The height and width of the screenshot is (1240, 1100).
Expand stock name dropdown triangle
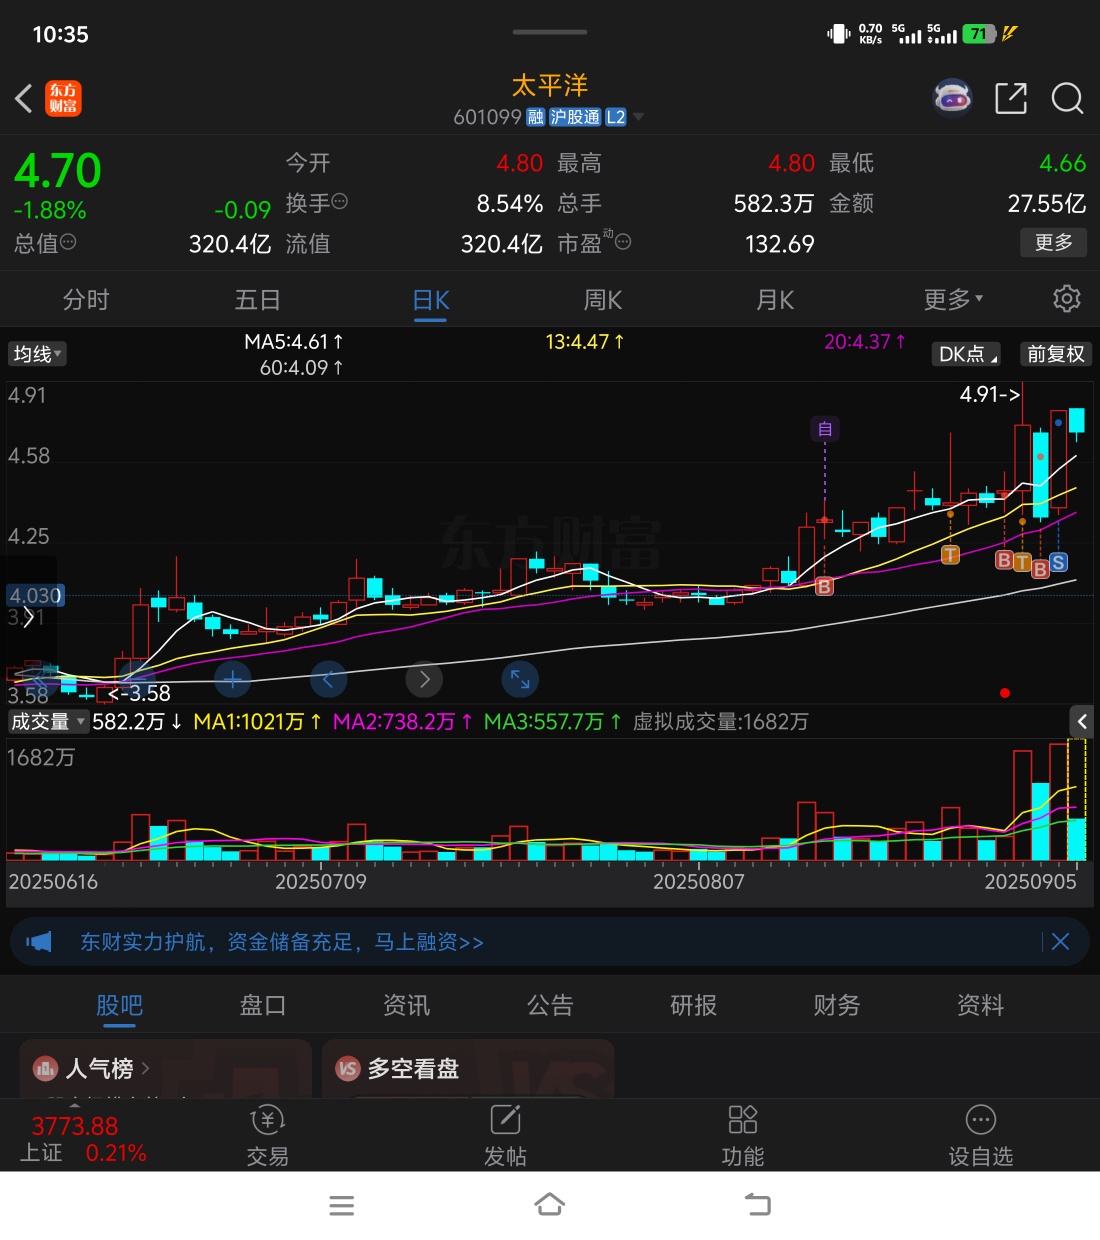click(x=639, y=117)
